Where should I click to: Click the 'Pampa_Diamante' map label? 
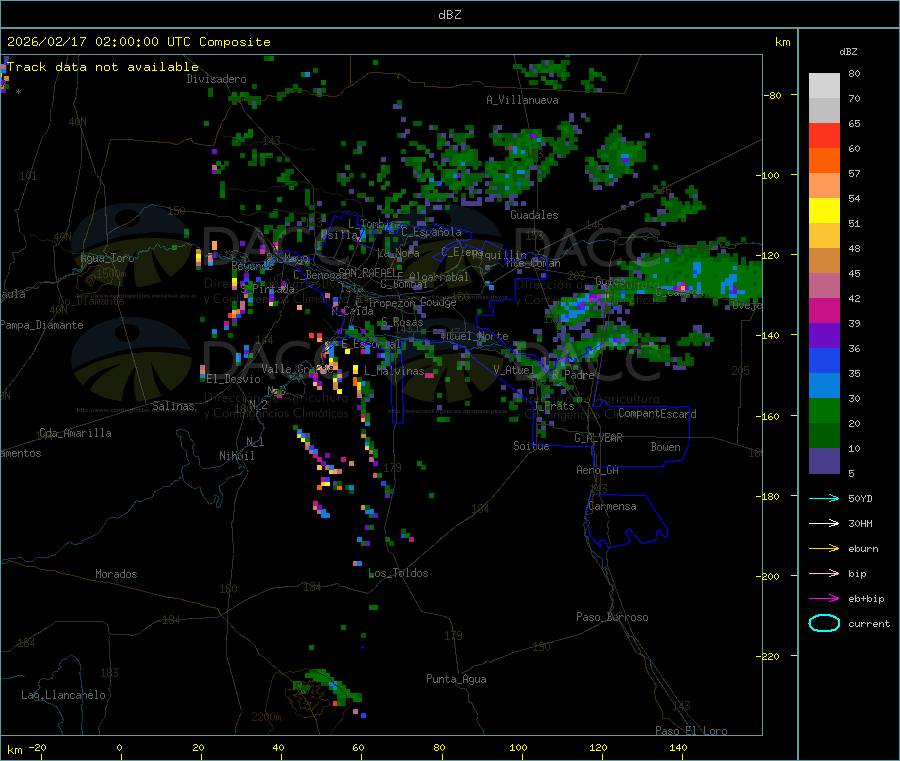[41, 325]
